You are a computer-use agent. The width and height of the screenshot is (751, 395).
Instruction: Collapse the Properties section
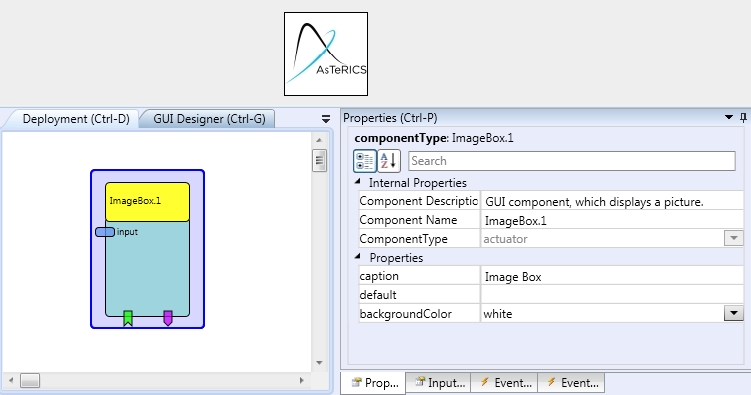358,257
